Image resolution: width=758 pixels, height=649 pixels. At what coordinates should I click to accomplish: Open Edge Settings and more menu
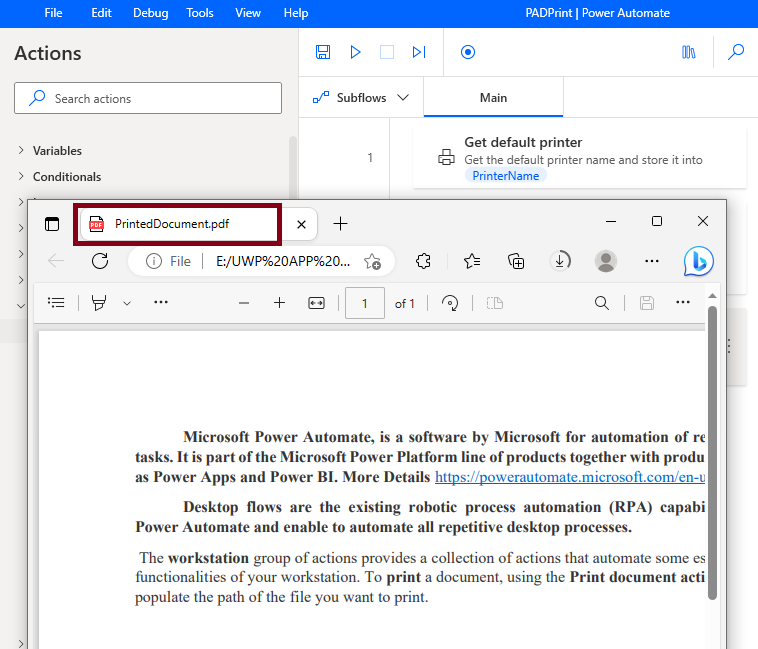[x=652, y=261]
